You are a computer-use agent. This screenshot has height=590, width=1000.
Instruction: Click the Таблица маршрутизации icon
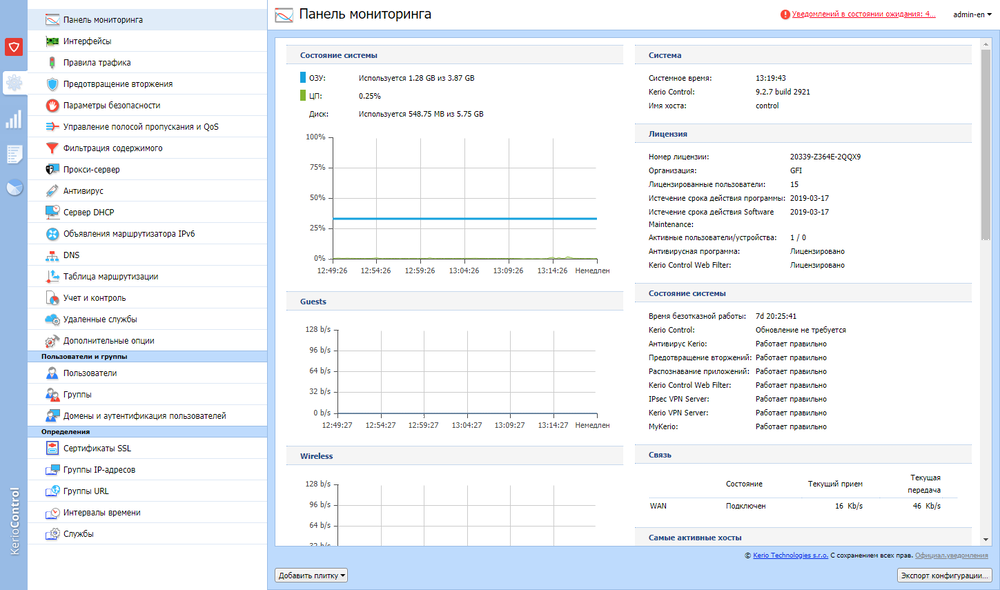coord(52,277)
